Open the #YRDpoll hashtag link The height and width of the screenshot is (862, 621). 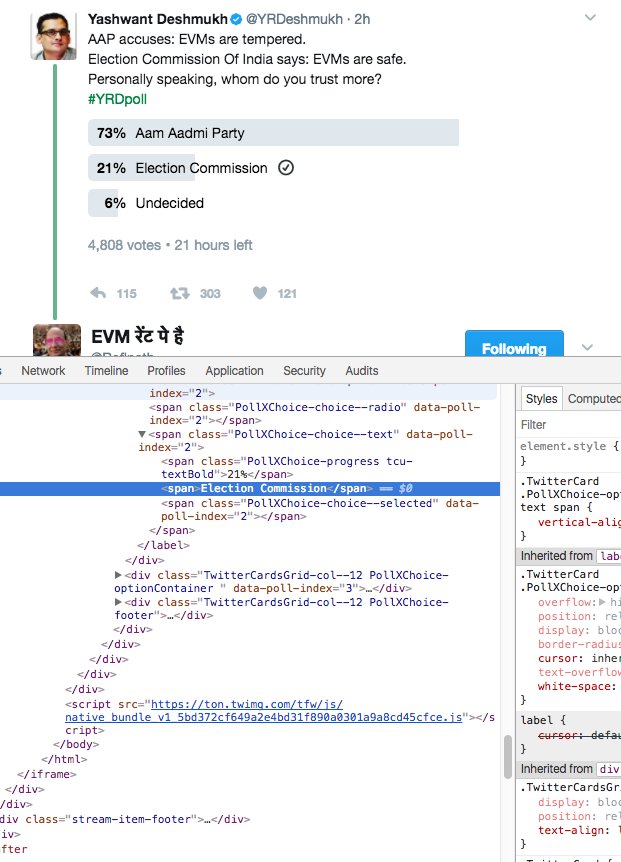coord(117,100)
